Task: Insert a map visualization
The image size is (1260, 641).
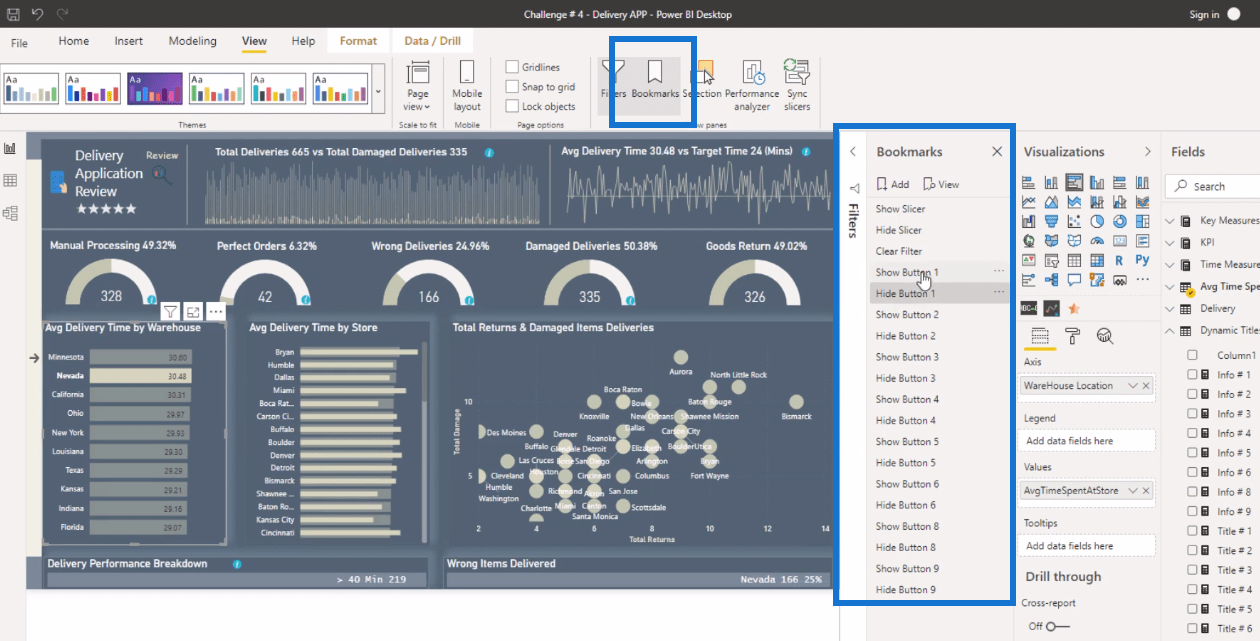Action: point(1028,240)
